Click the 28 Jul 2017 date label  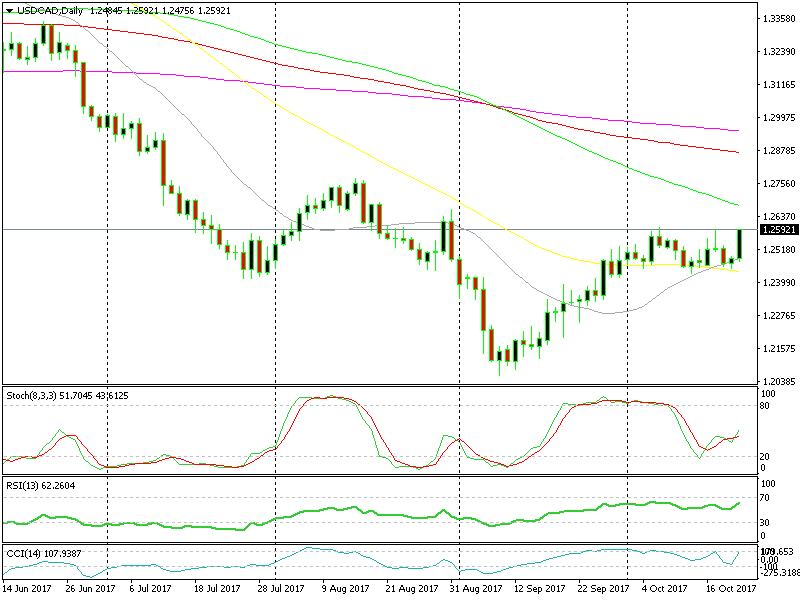pyautogui.click(x=281, y=588)
